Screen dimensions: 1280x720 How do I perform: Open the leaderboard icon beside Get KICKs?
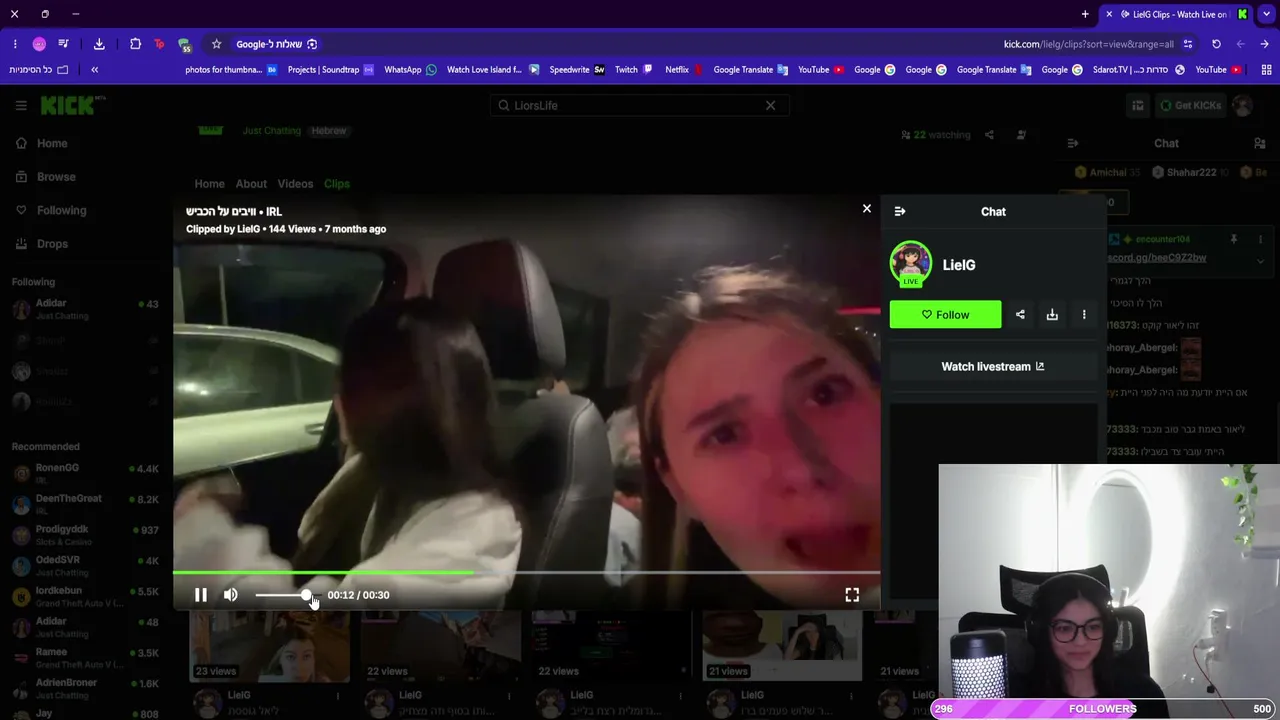(1138, 105)
